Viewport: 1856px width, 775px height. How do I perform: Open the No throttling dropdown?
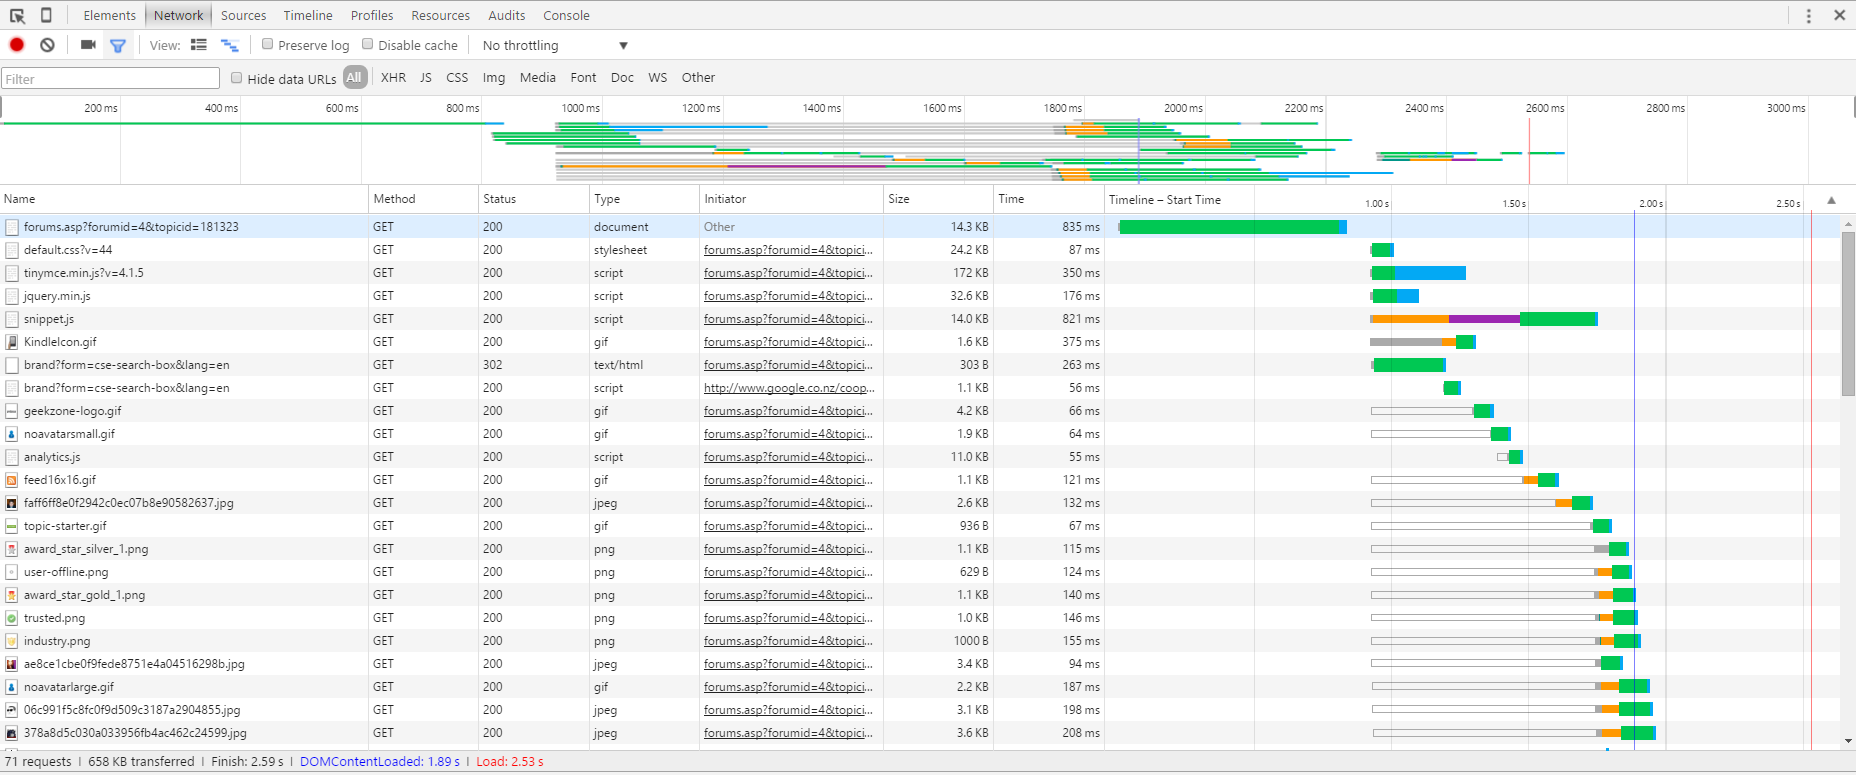(555, 45)
